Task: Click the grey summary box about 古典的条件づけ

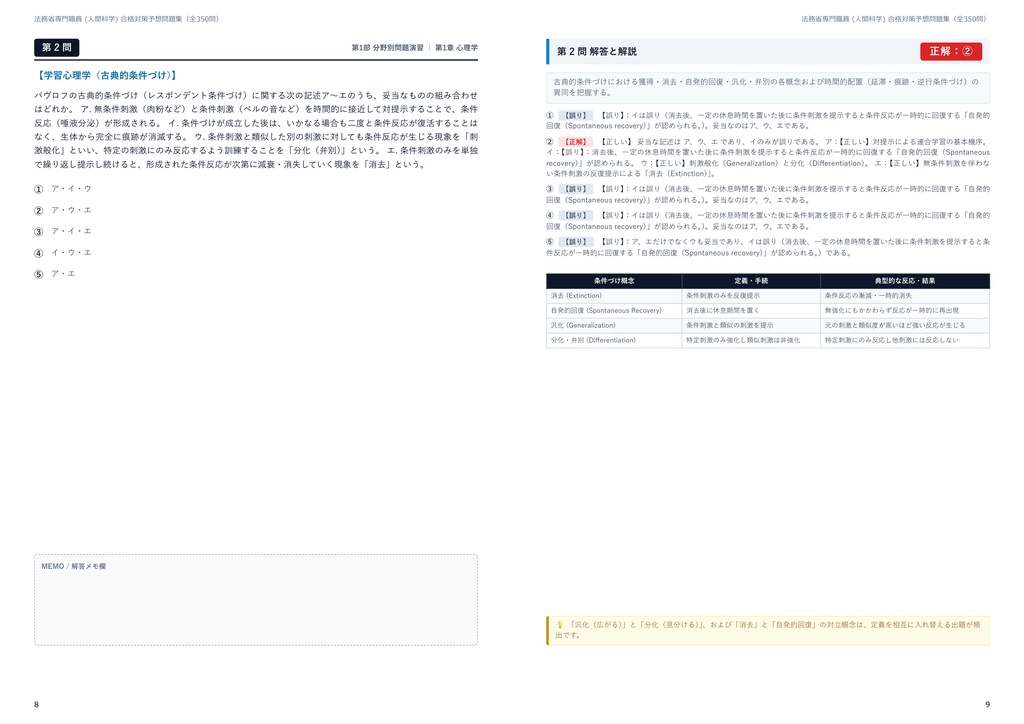Action: 768,87
